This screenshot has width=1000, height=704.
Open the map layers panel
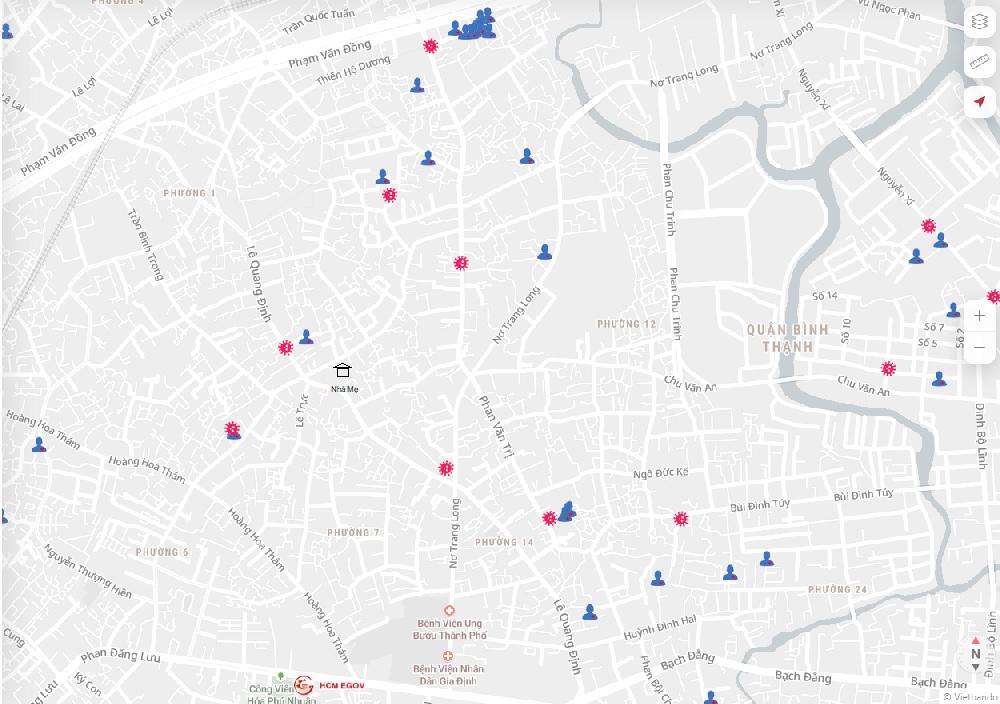point(980,22)
